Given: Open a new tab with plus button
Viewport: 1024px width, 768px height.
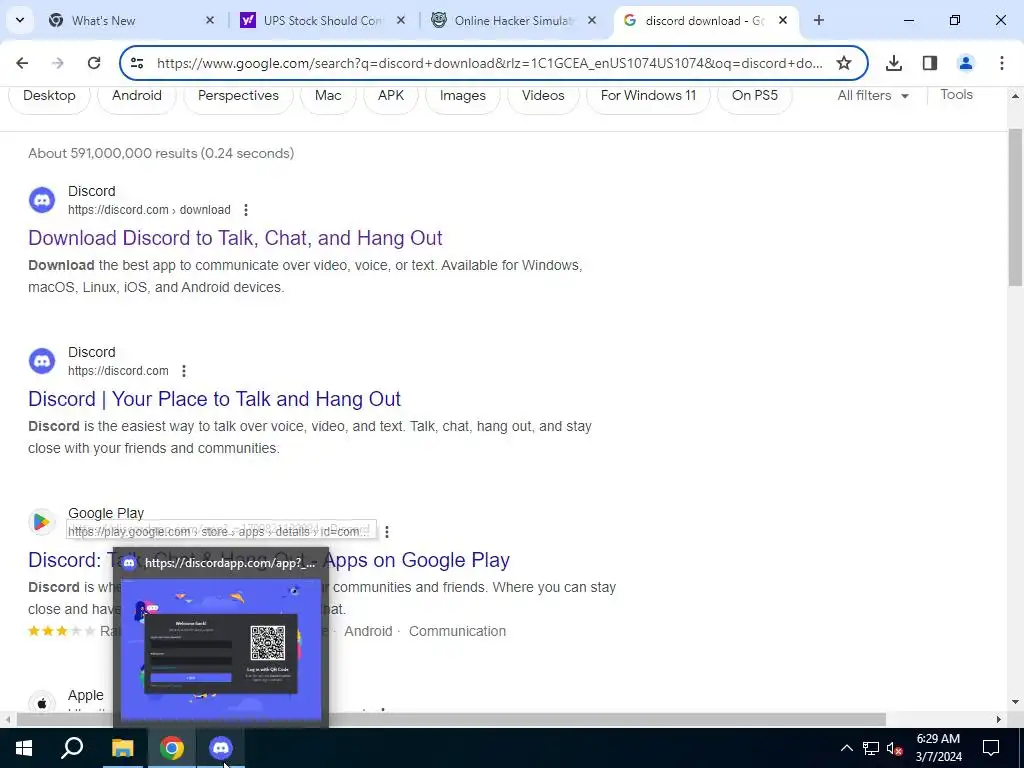Looking at the screenshot, I should 819,20.
